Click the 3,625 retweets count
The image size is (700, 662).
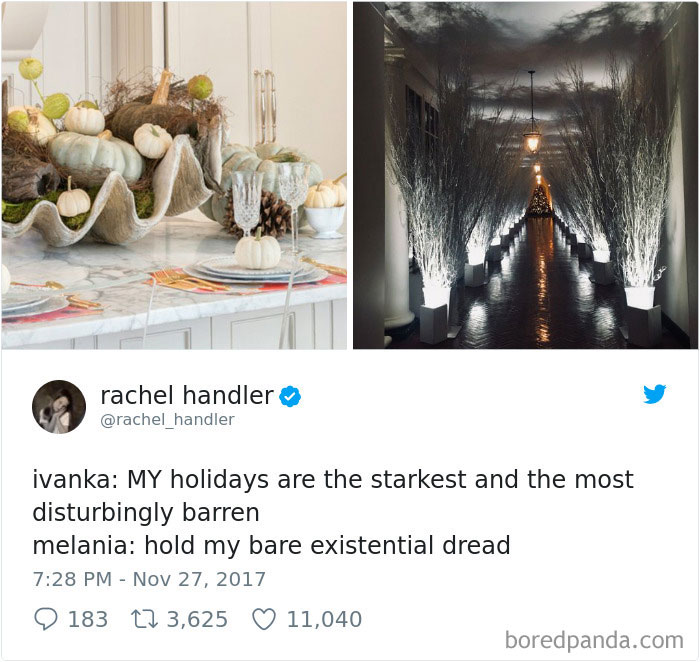197,619
